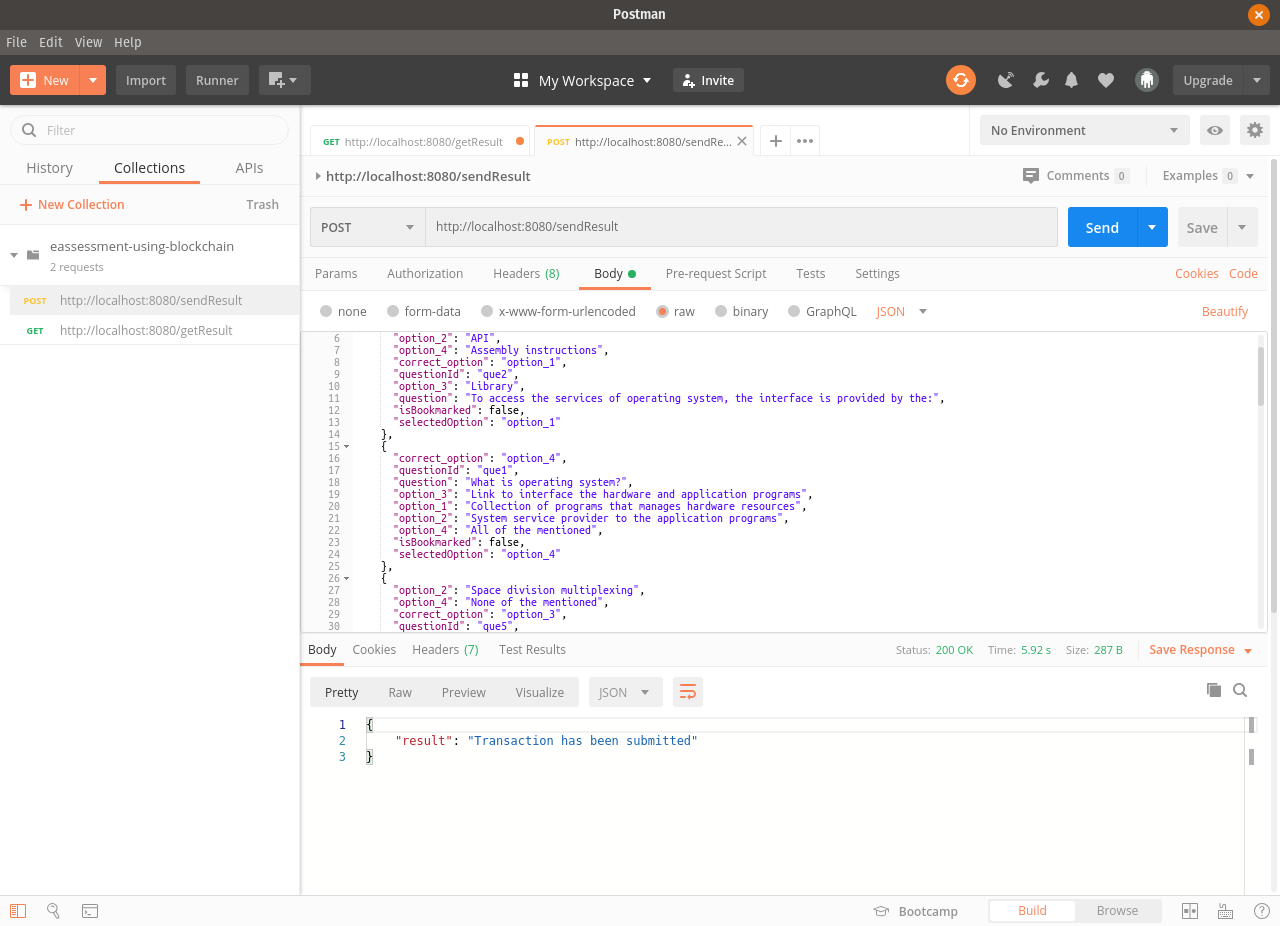Click the Runner button
1280x926 pixels.
pos(217,80)
